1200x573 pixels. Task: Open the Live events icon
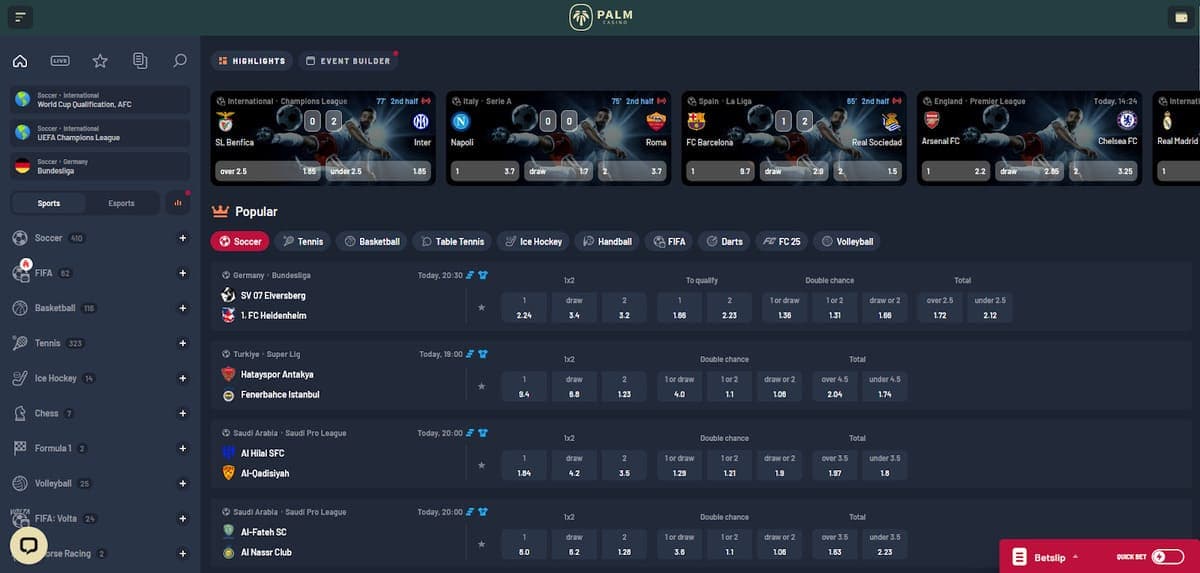point(60,61)
